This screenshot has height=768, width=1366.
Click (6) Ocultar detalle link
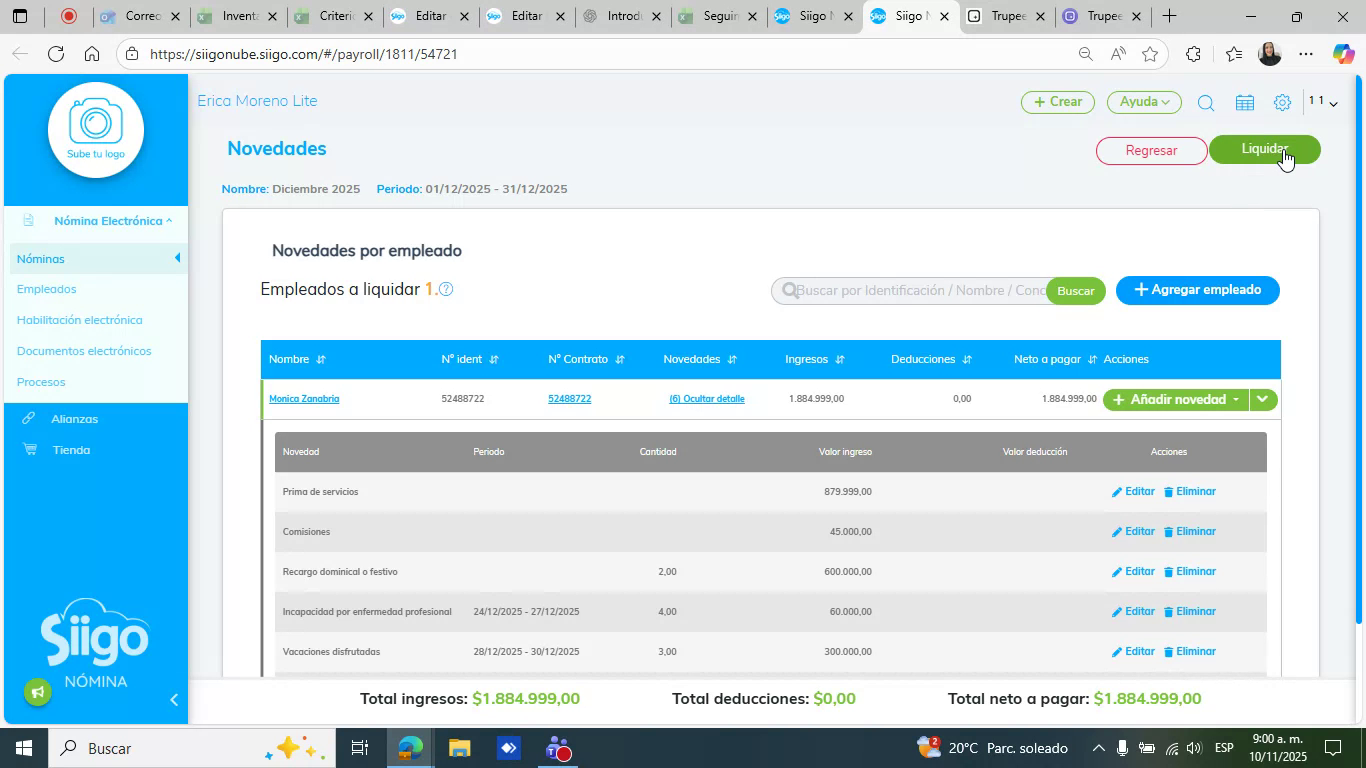pos(707,399)
